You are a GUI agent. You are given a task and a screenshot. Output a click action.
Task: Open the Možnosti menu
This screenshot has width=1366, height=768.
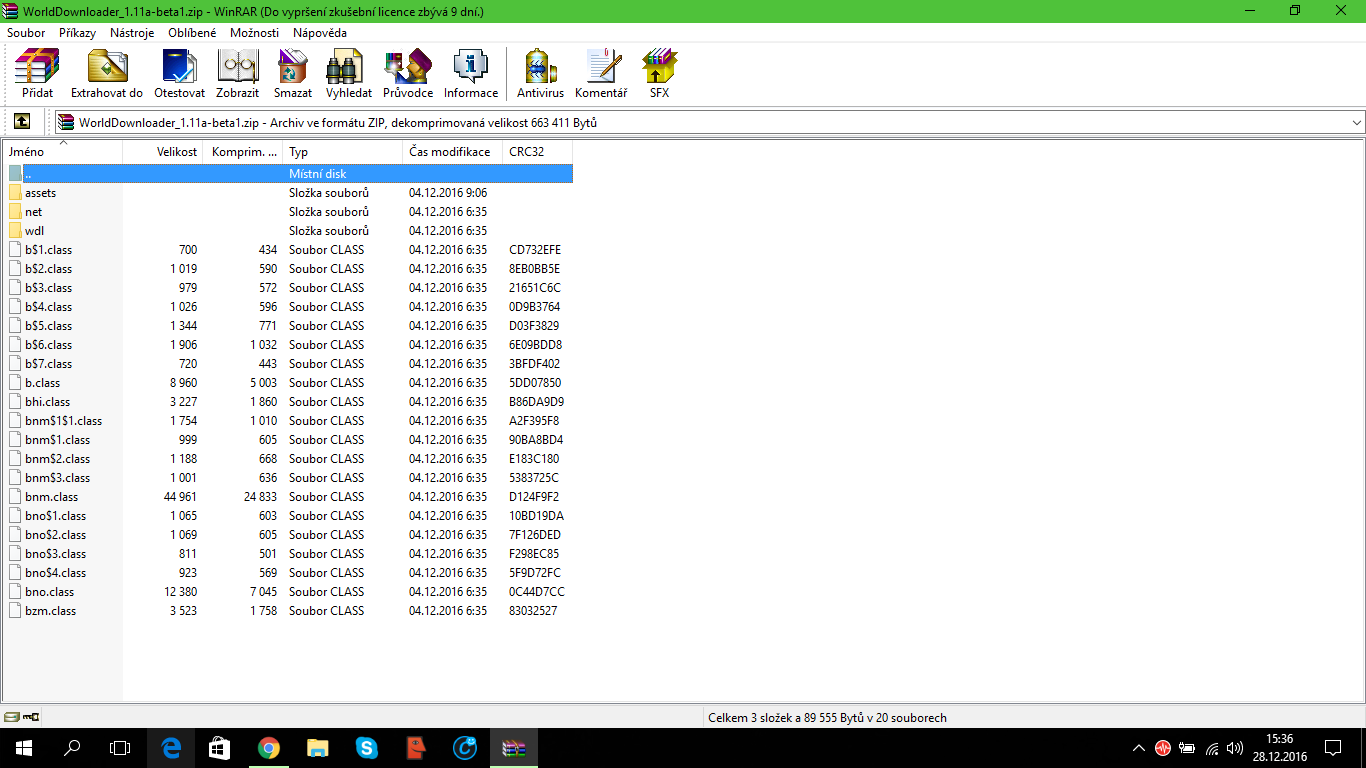click(254, 33)
